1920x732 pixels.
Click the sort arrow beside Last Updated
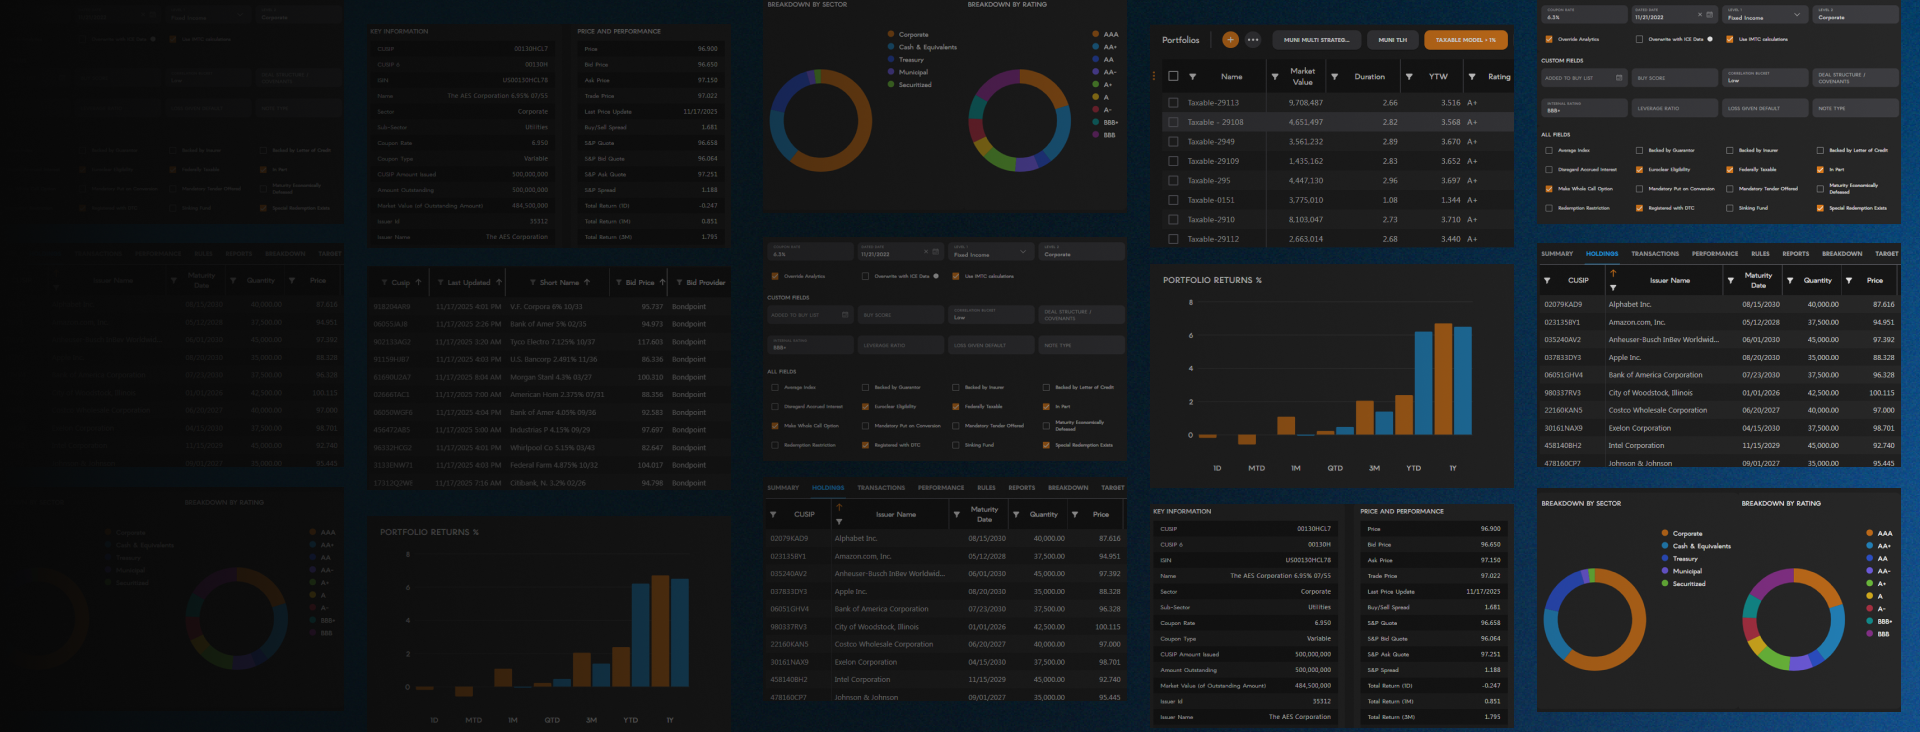click(x=498, y=283)
